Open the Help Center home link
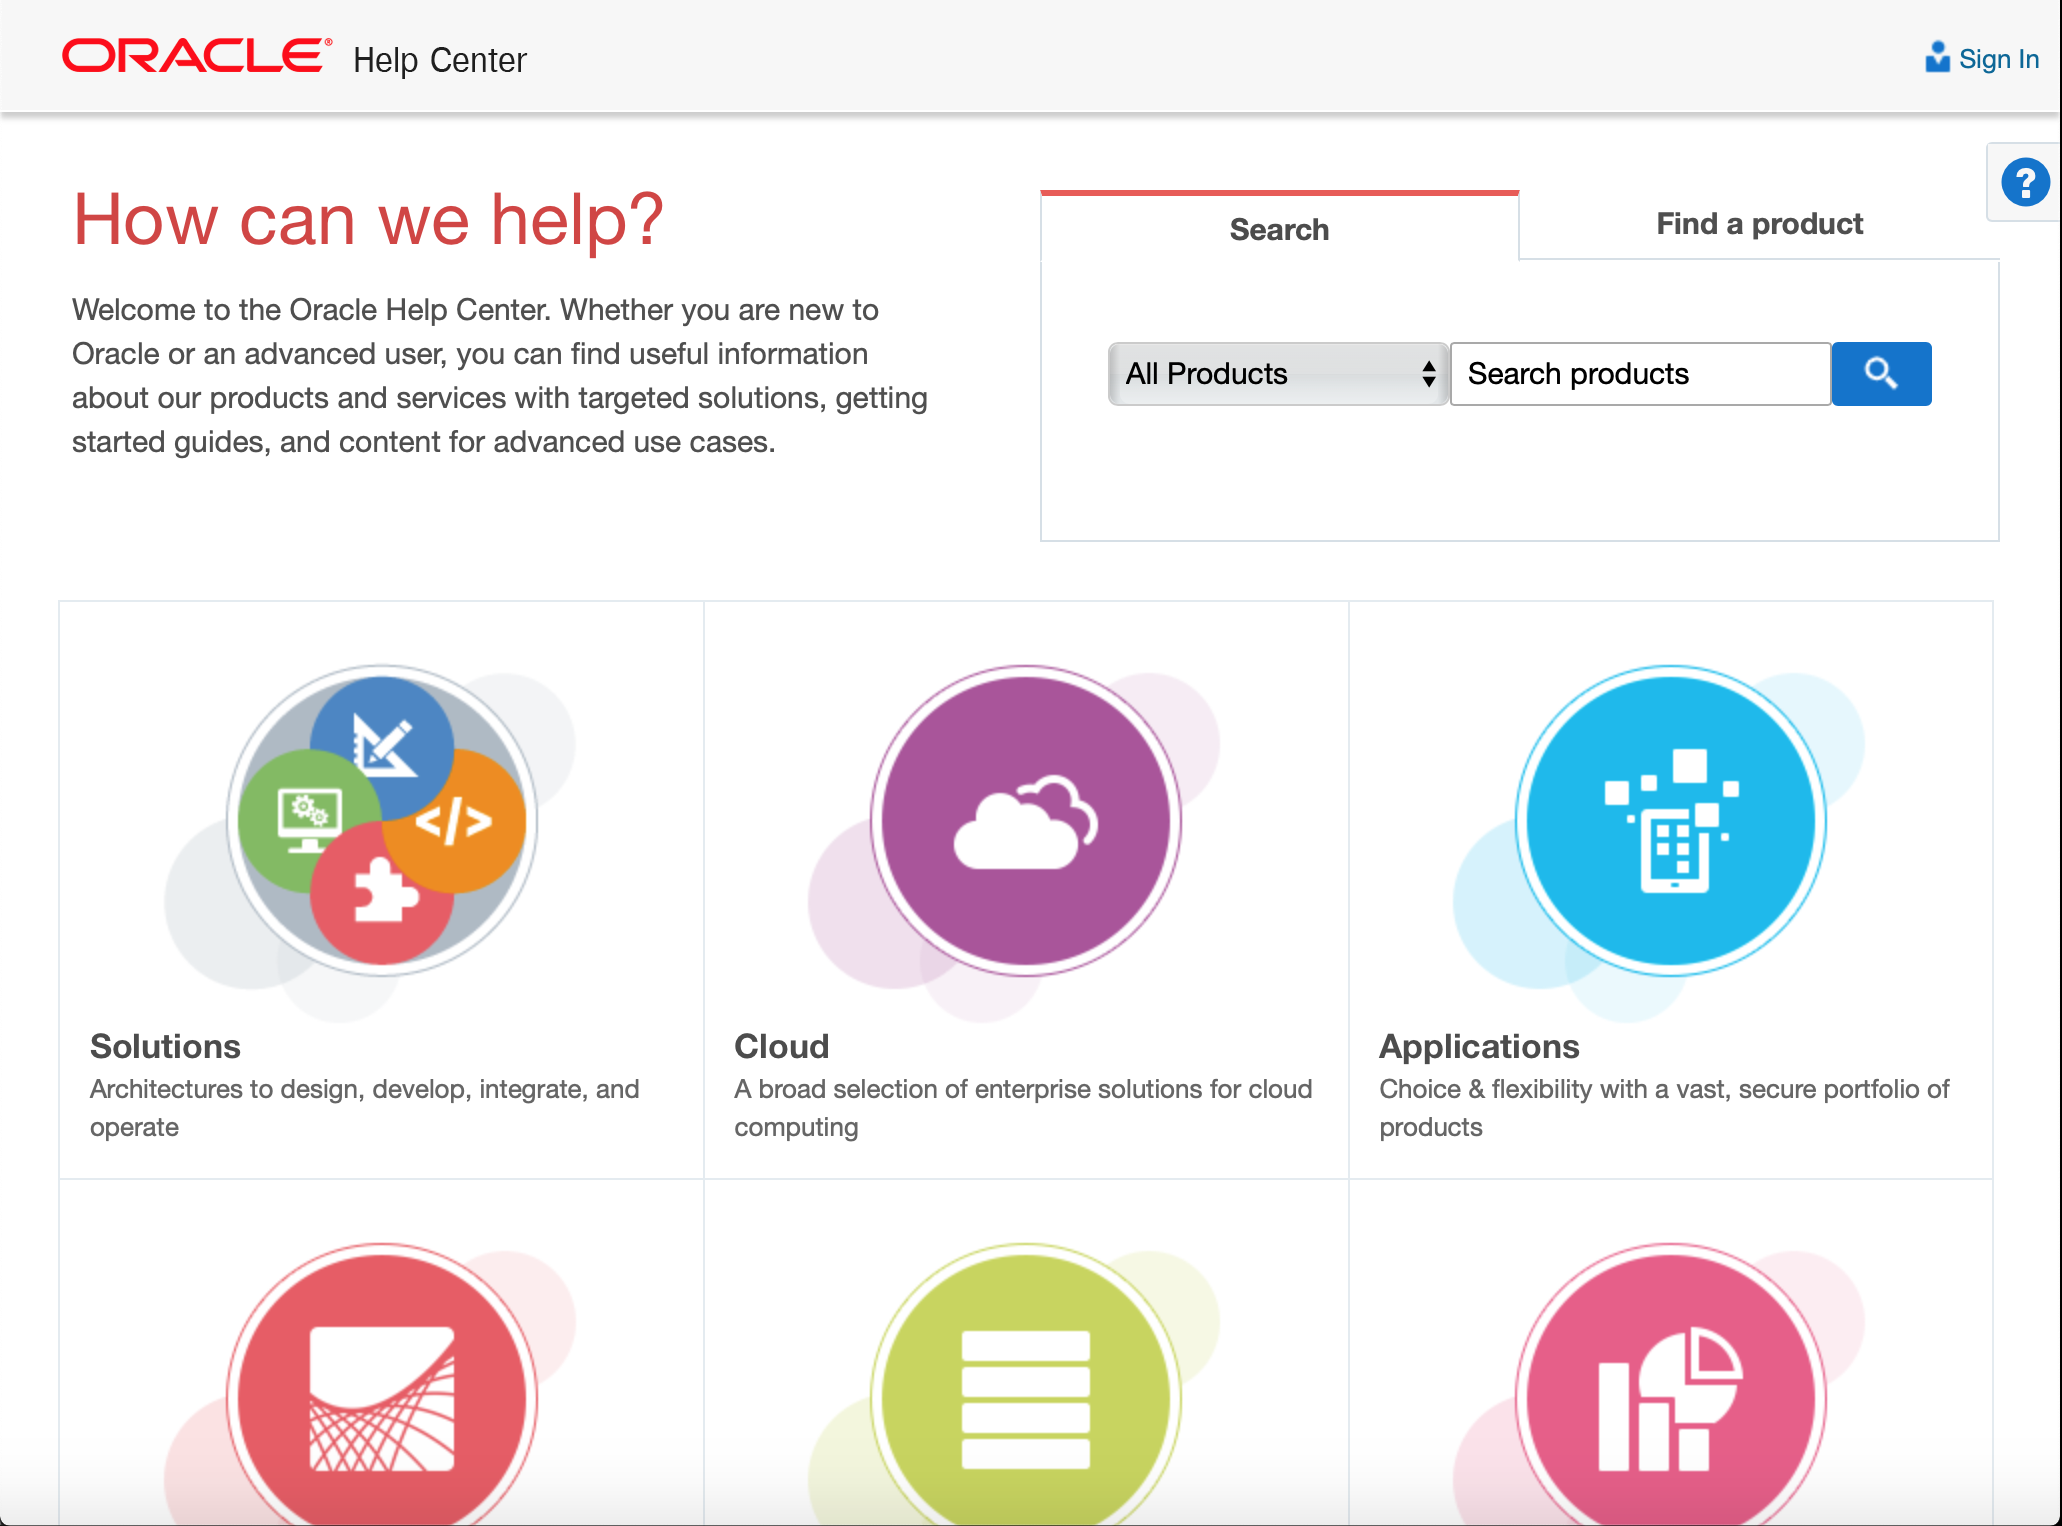This screenshot has height=1526, width=2062. coord(440,60)
